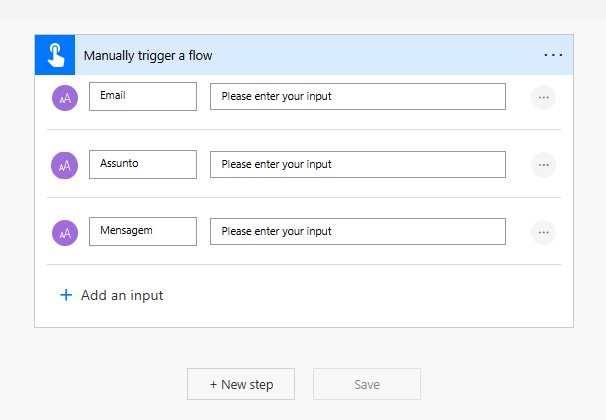The height and width of the screenshot is (420, 606).
Task: Edit the Mensagem name field
Action: tap(143, 231)
